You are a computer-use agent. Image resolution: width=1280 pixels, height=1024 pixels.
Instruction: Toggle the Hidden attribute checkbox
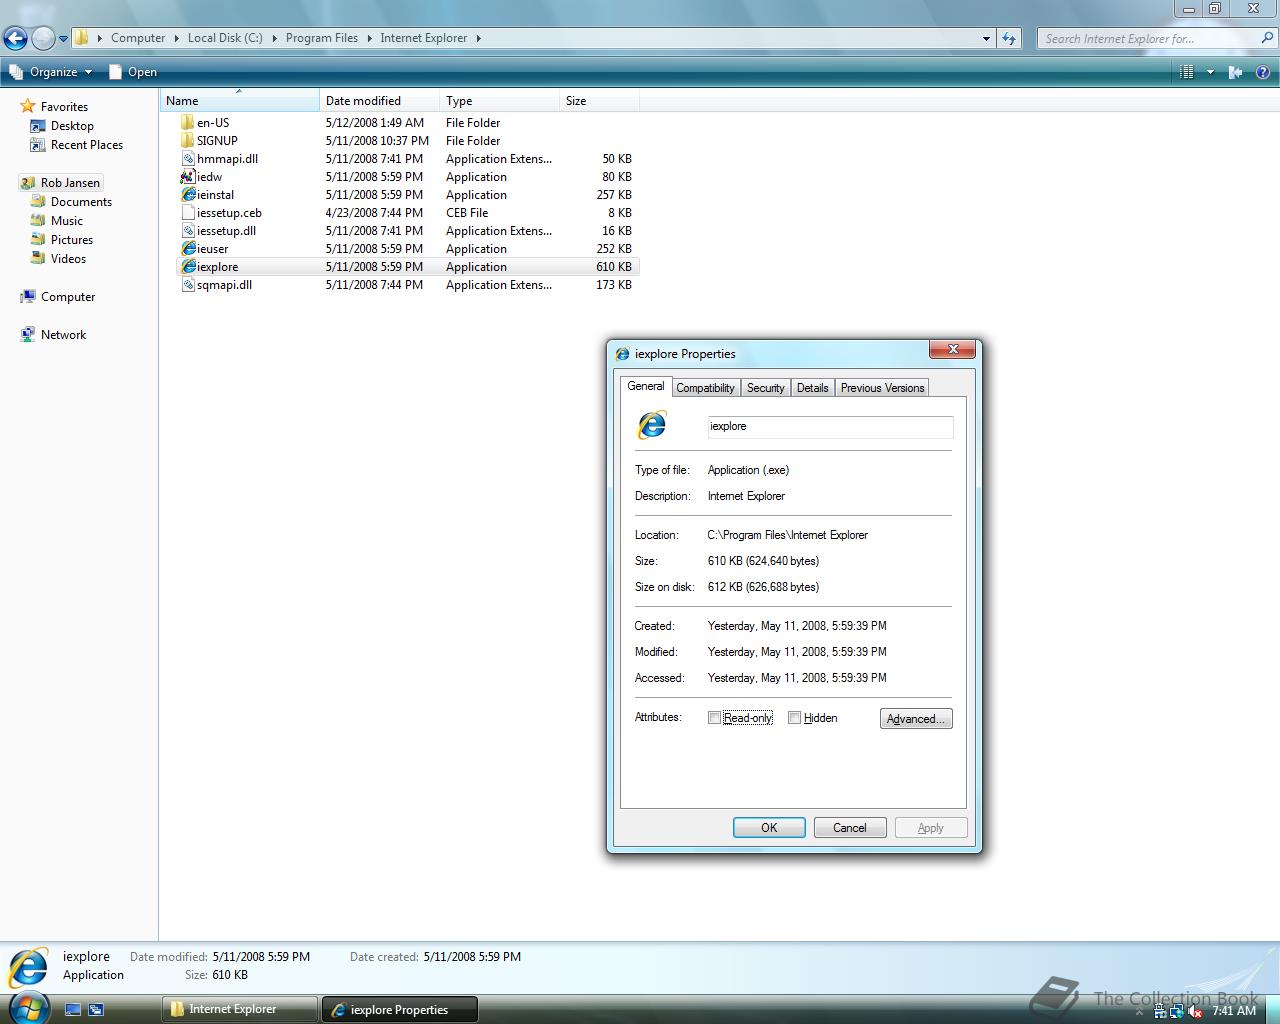(794, 718)
